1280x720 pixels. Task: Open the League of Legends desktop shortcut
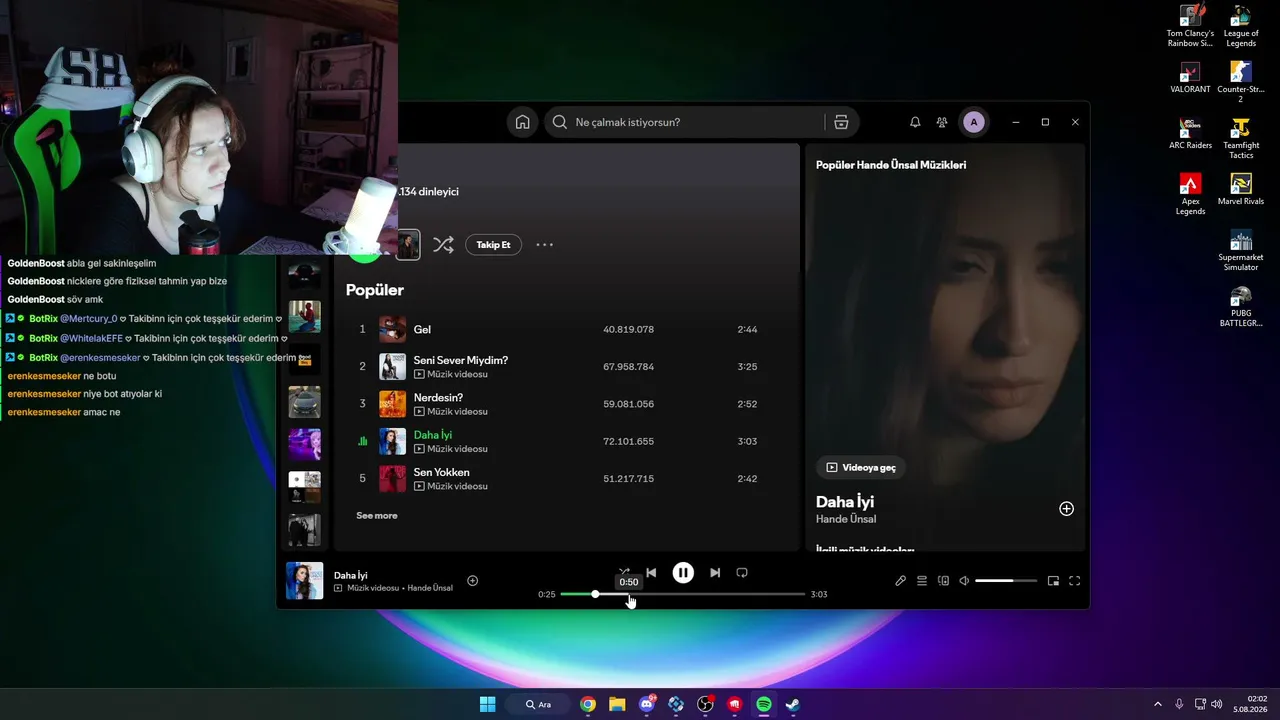click(1241, 26)
